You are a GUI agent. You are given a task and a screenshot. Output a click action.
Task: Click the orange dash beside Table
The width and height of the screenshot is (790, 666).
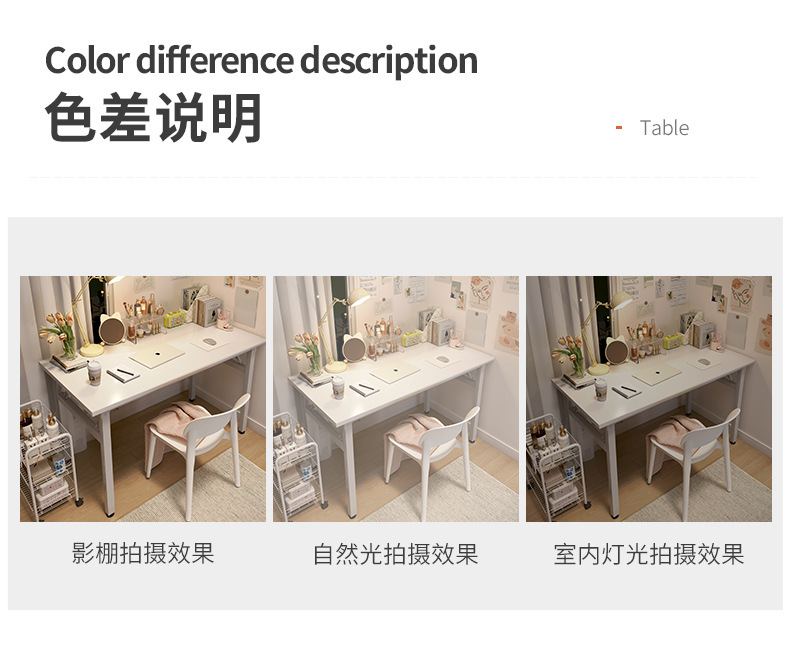[619, 128]
